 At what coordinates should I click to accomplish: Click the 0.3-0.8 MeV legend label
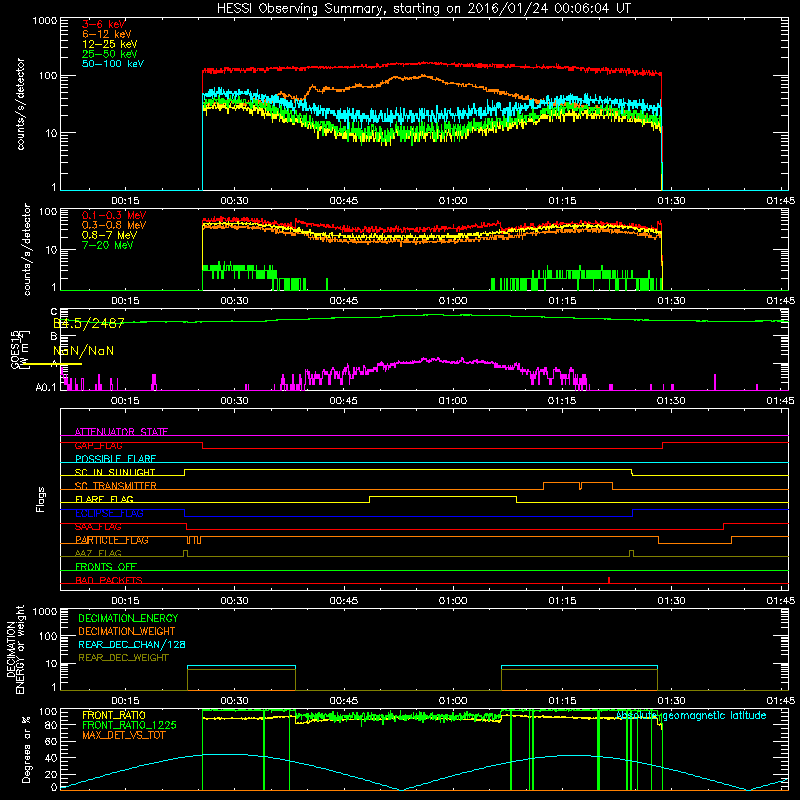[x=114, y=225]
